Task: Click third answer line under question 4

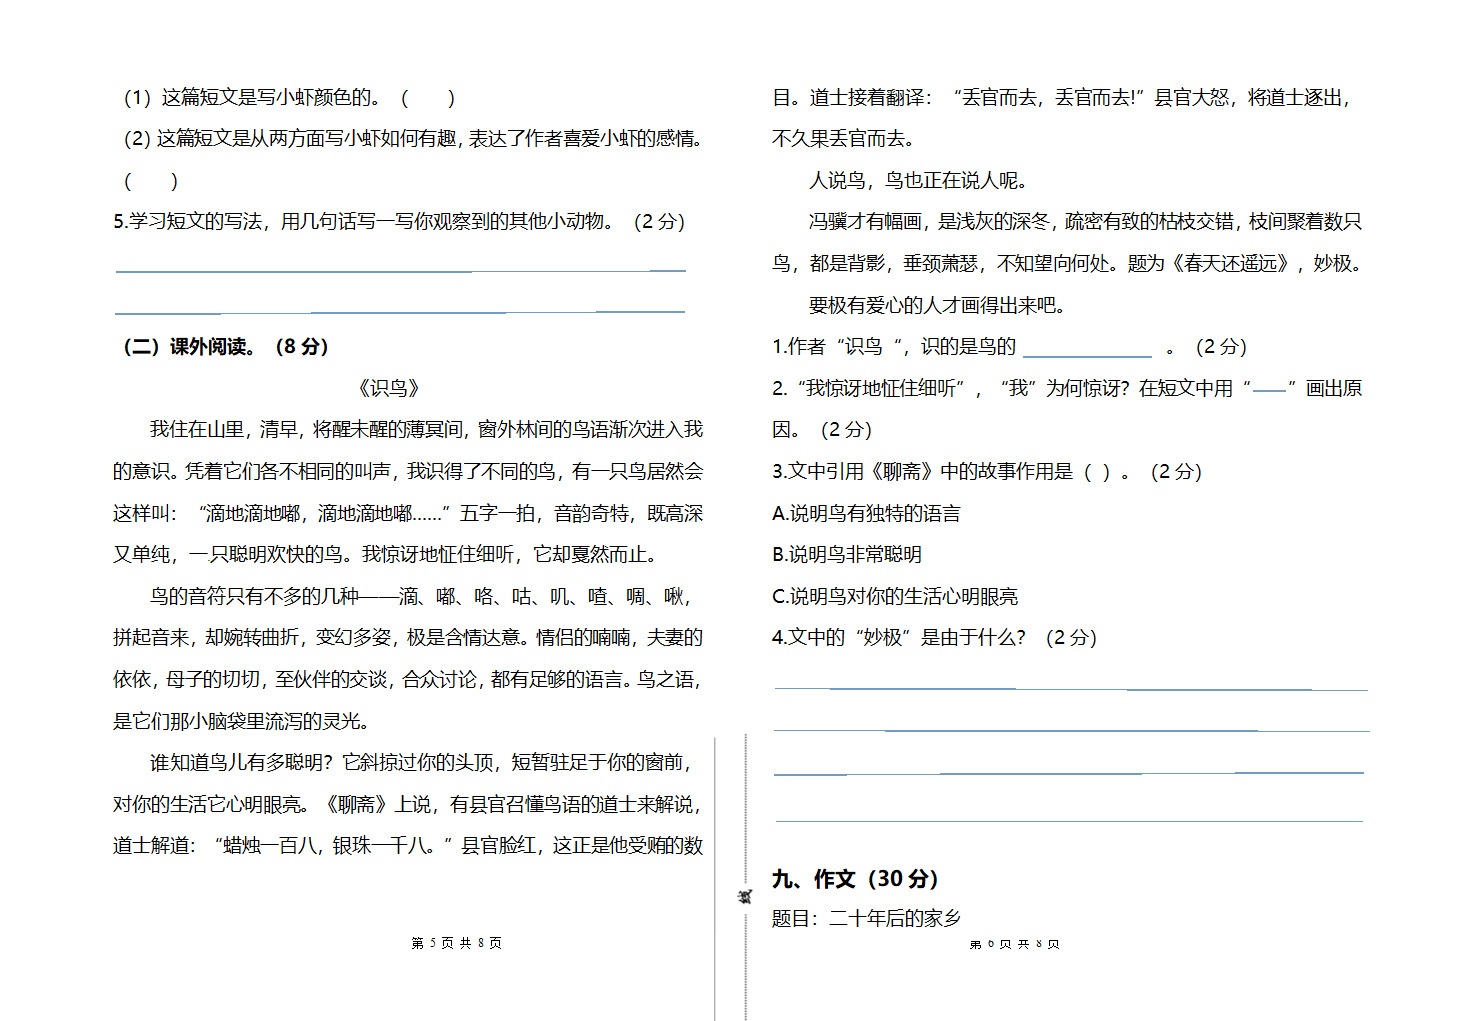Action: pos(1069,773)
